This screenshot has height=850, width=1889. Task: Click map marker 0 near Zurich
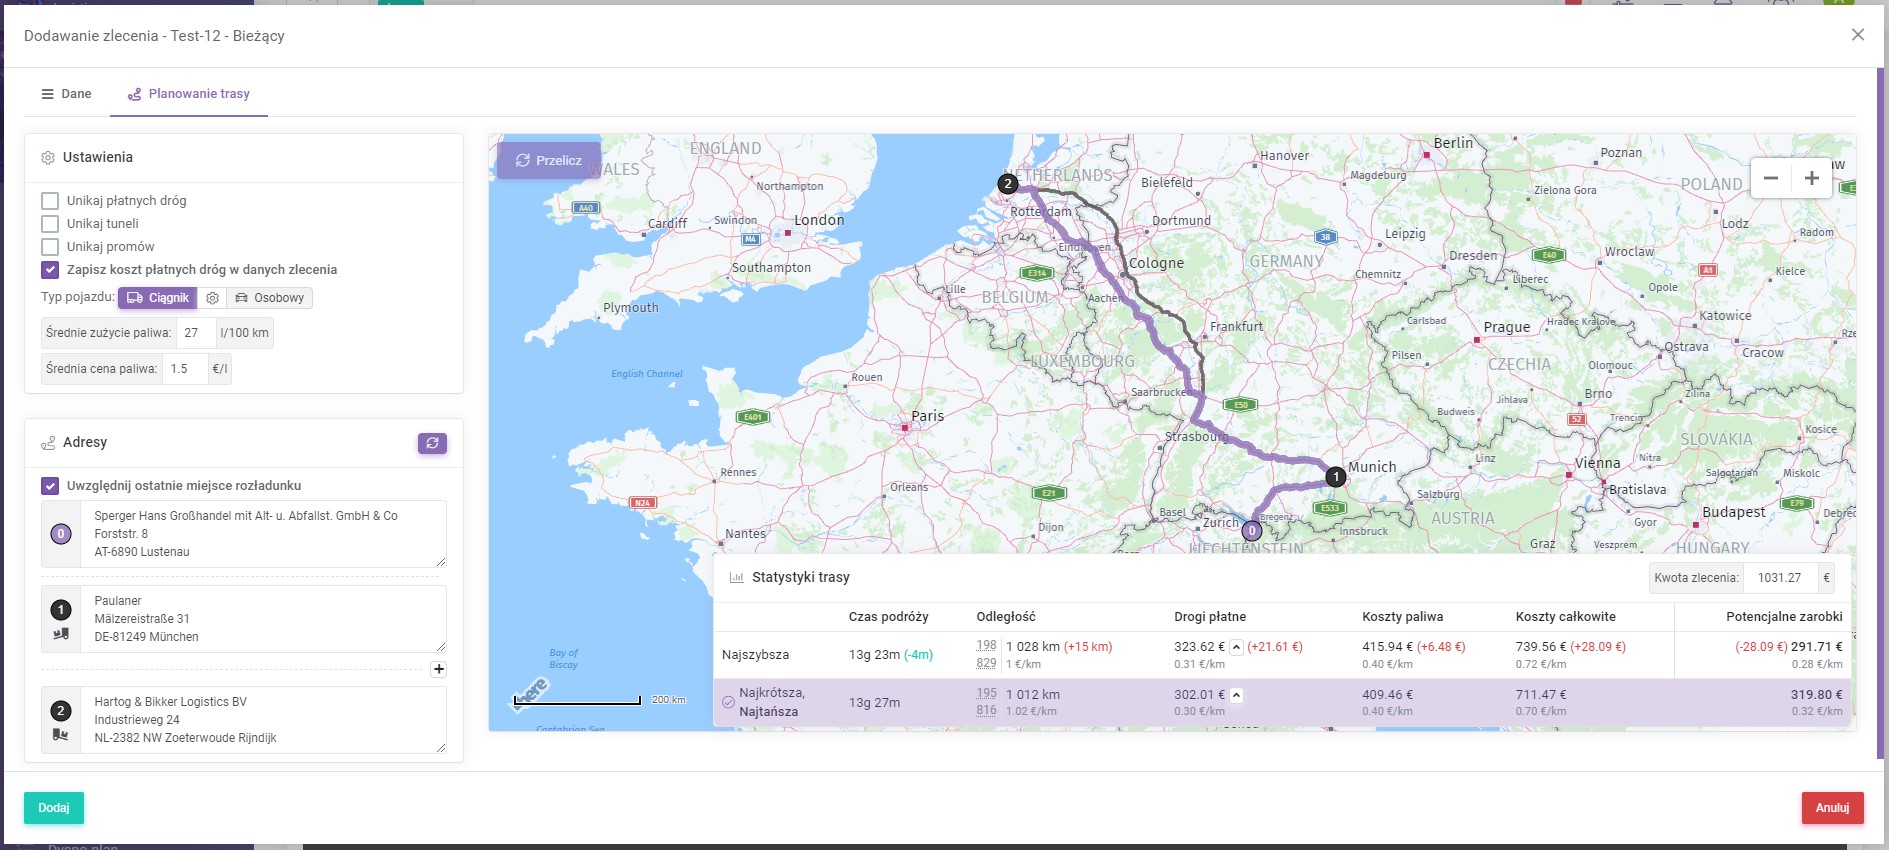[x=1251, y=531]
